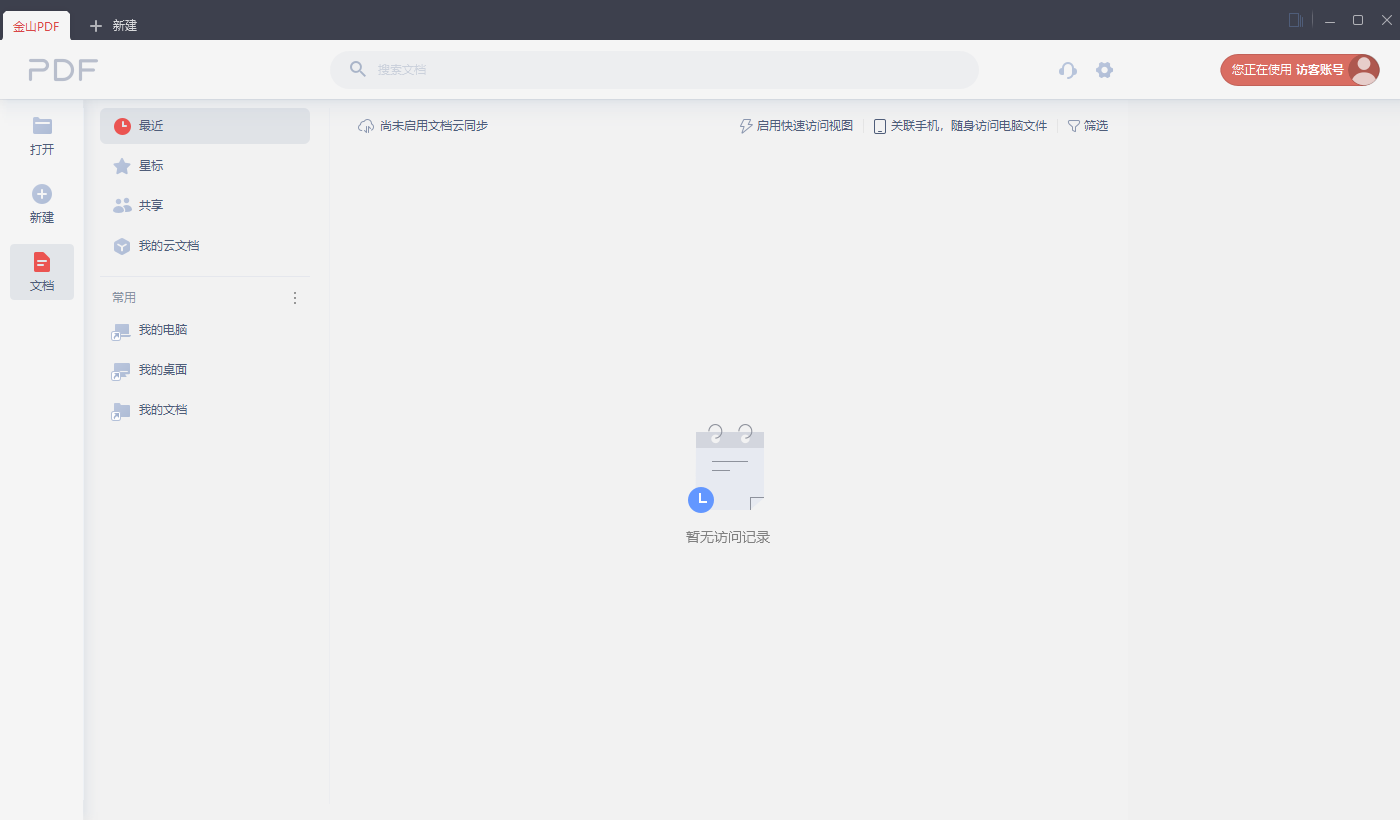Click the side panel toggle in the title bar
This screenshot has width=1400, height=820.
point(1294,19)
